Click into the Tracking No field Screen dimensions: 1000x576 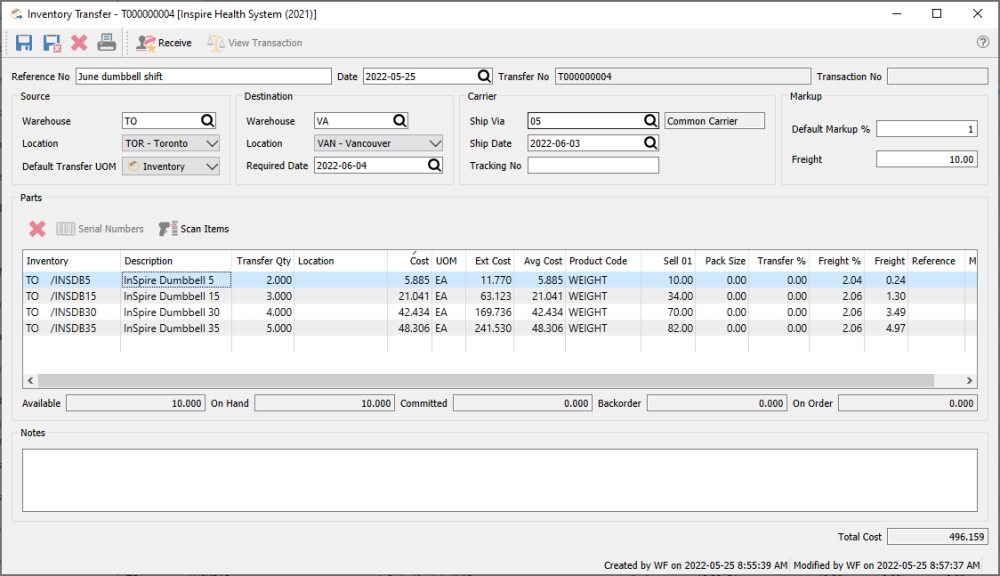click(x=593, y=166)
